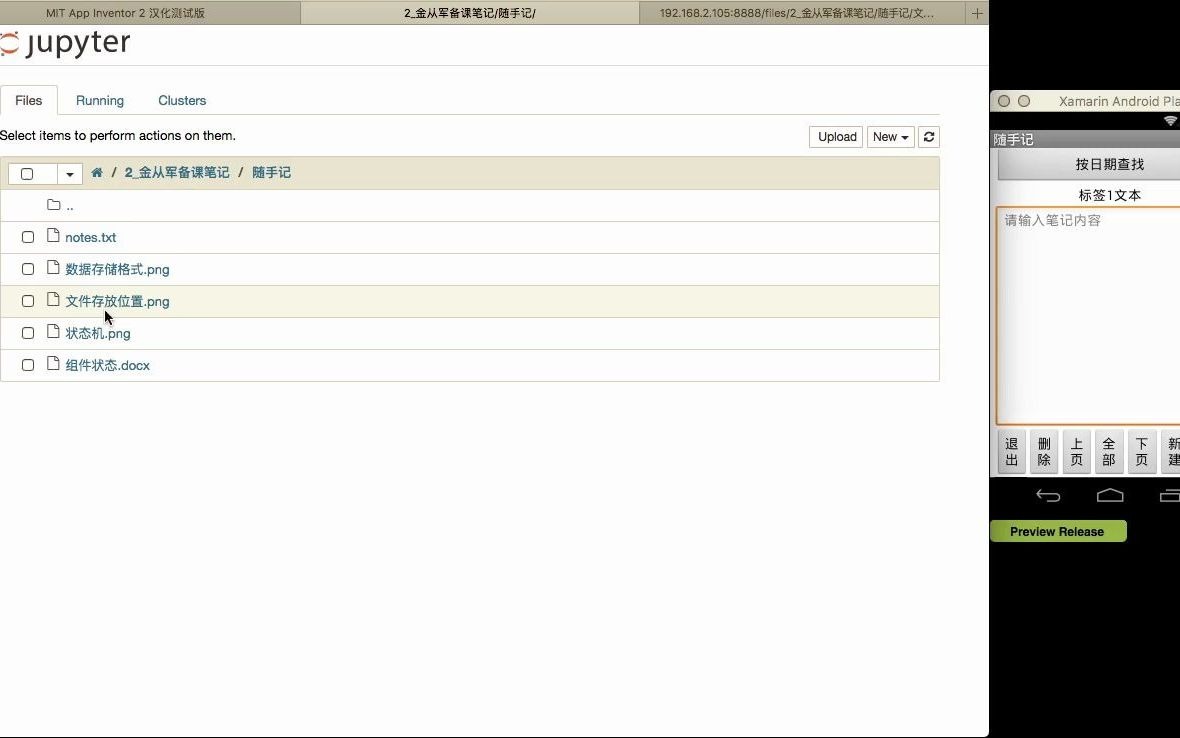Click the Jupyter logo
The width and height of the screenshot is (1180, 738).
pyautogui.click(x=66, y=43)
